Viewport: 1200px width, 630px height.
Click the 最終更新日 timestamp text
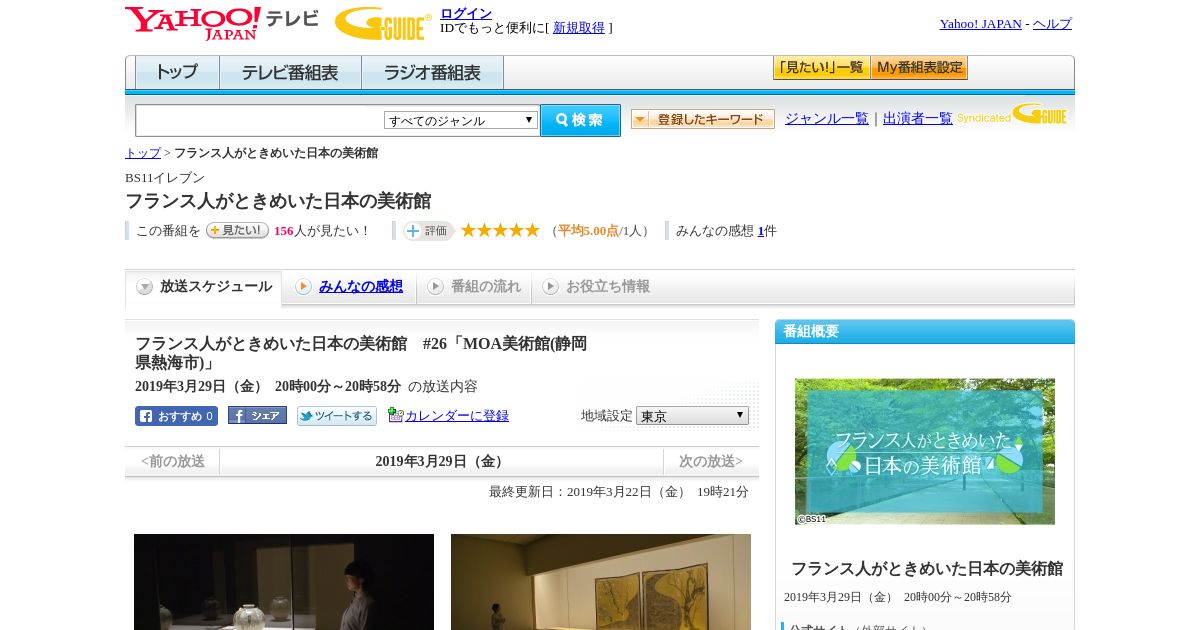pyautogui.click(x=619, y=492)
